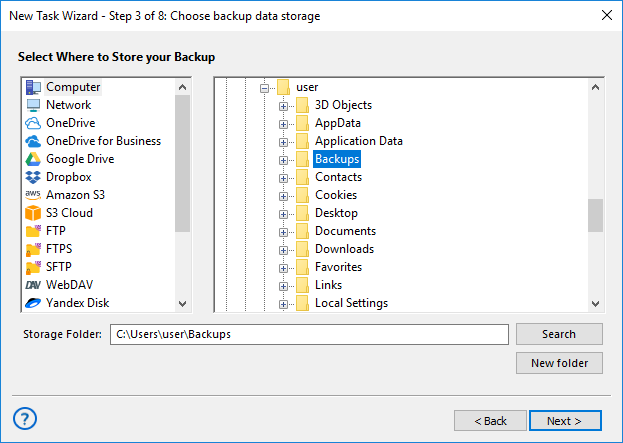Choose the Network storage icon
Viewport: 623px width, 443px height.
pos(33,105)
